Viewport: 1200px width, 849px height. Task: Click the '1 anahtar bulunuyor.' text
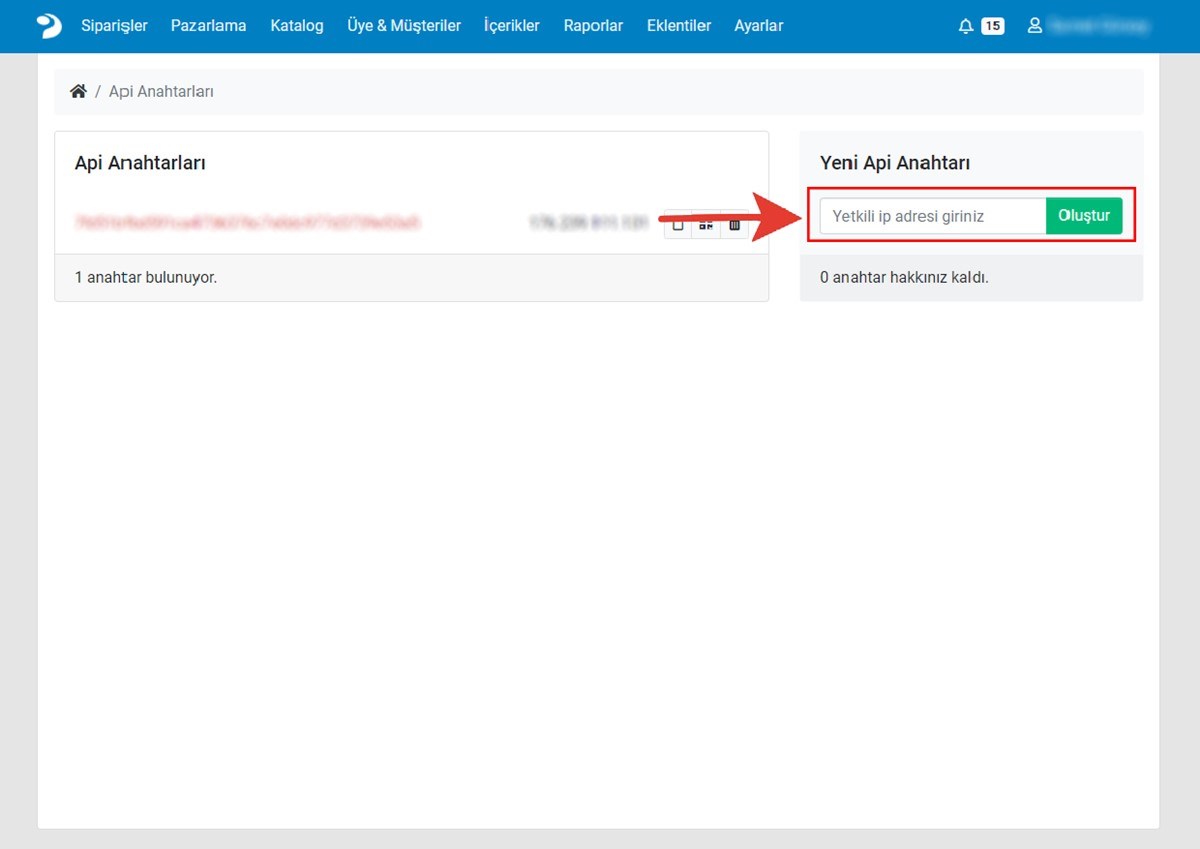pyautogui.click(x=146, y=277)
